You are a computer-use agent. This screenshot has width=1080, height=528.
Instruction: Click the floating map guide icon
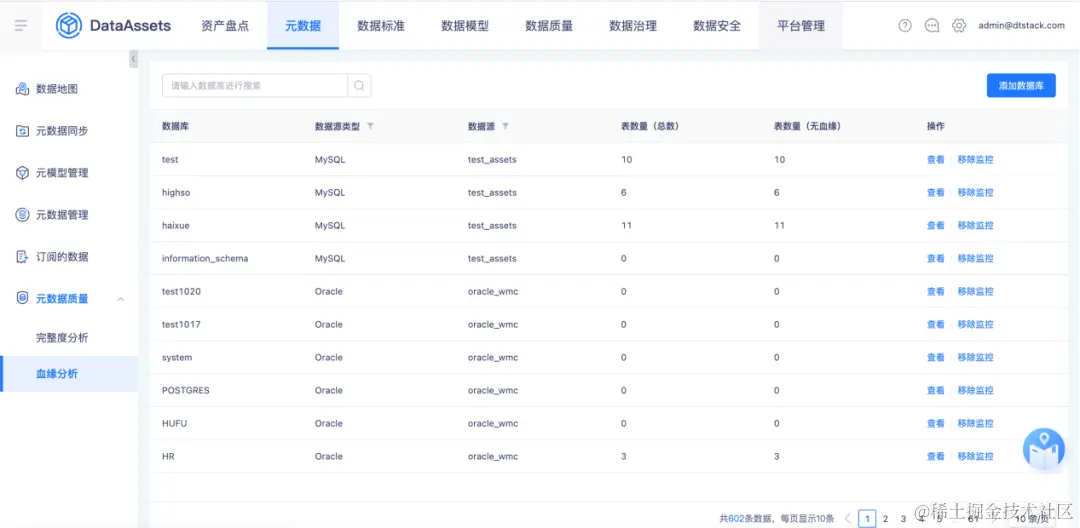tap(1044, 450)
